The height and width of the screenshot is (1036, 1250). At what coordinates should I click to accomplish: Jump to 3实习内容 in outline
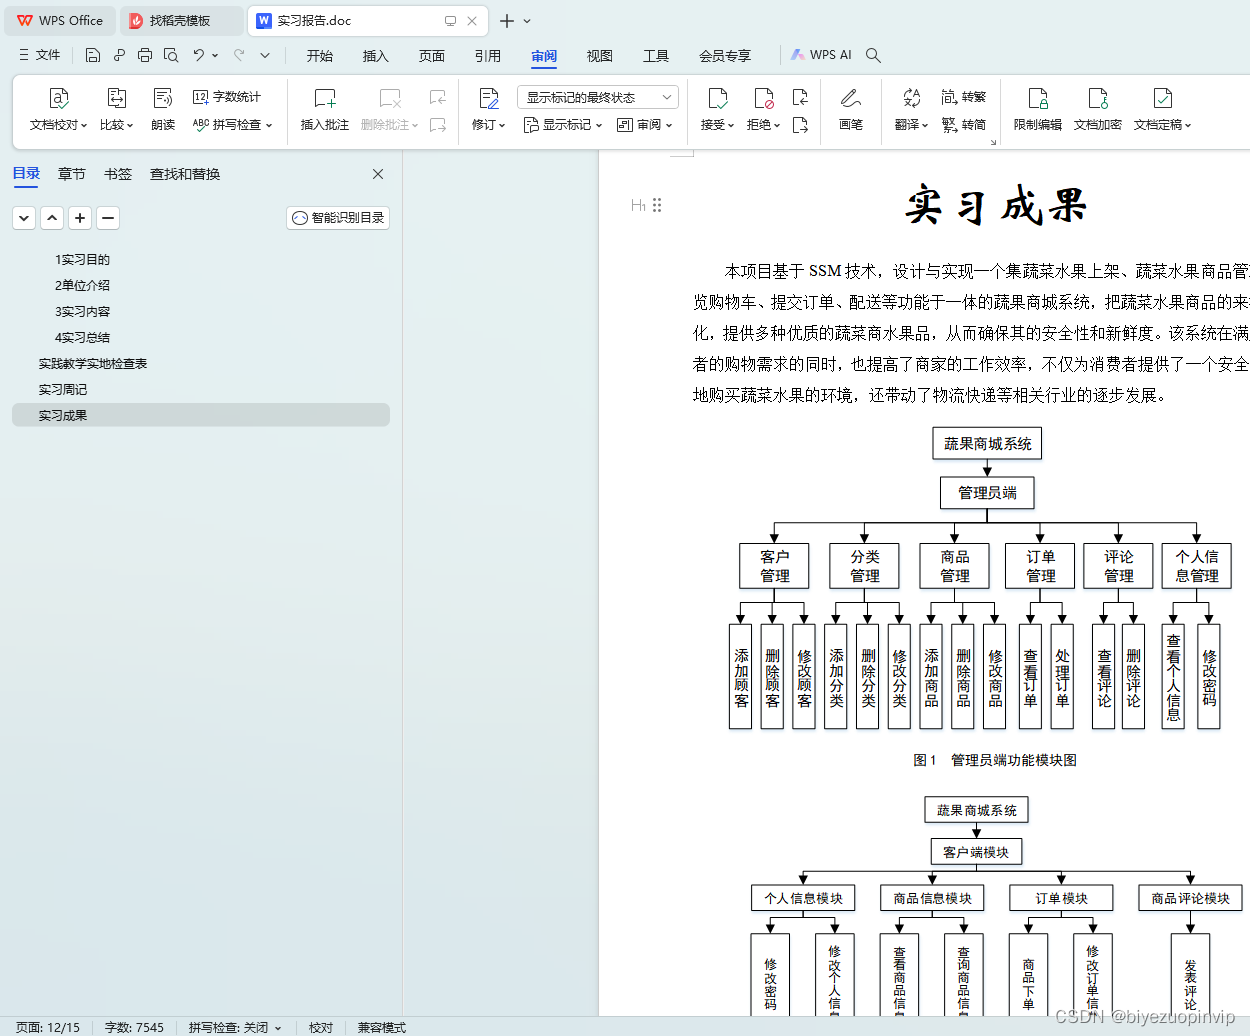point(82,311)
